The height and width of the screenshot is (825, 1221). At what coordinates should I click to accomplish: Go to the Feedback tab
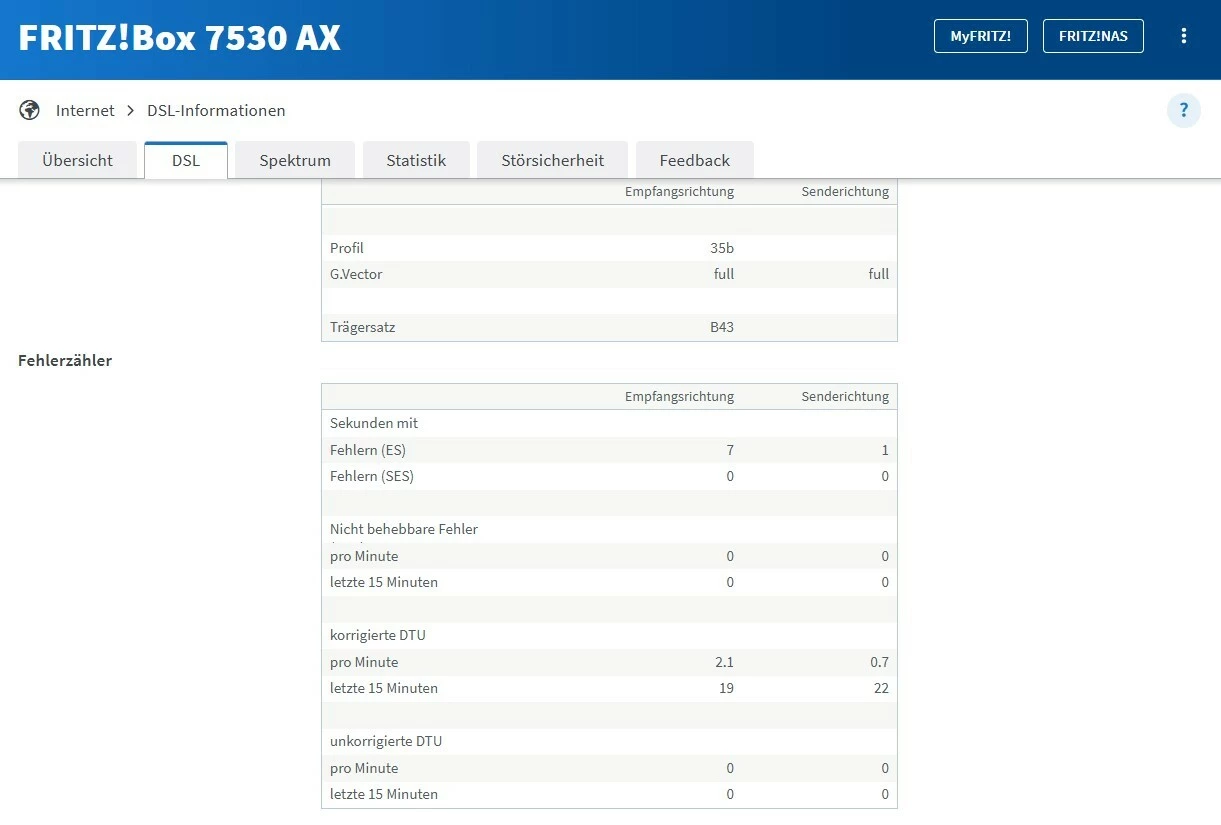[x=695, y=160]
